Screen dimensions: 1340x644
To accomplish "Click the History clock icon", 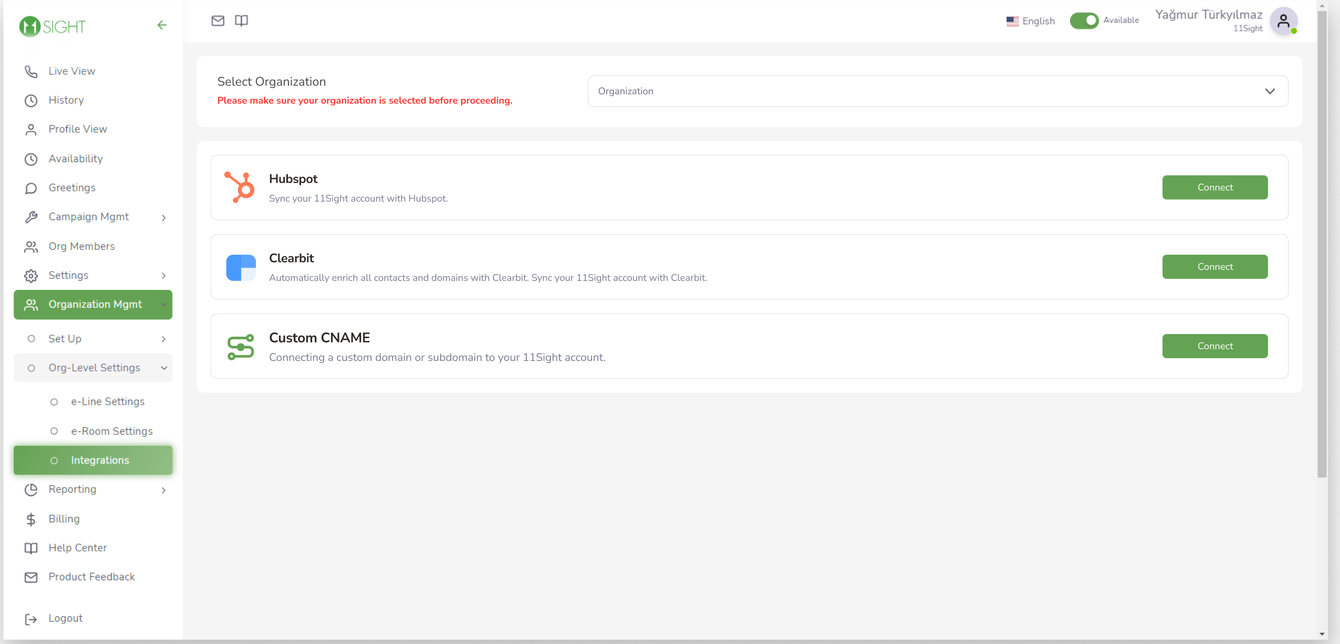I will point(31,100).
